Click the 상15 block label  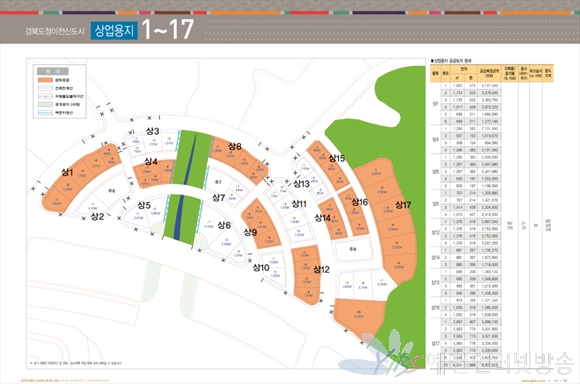337,158
